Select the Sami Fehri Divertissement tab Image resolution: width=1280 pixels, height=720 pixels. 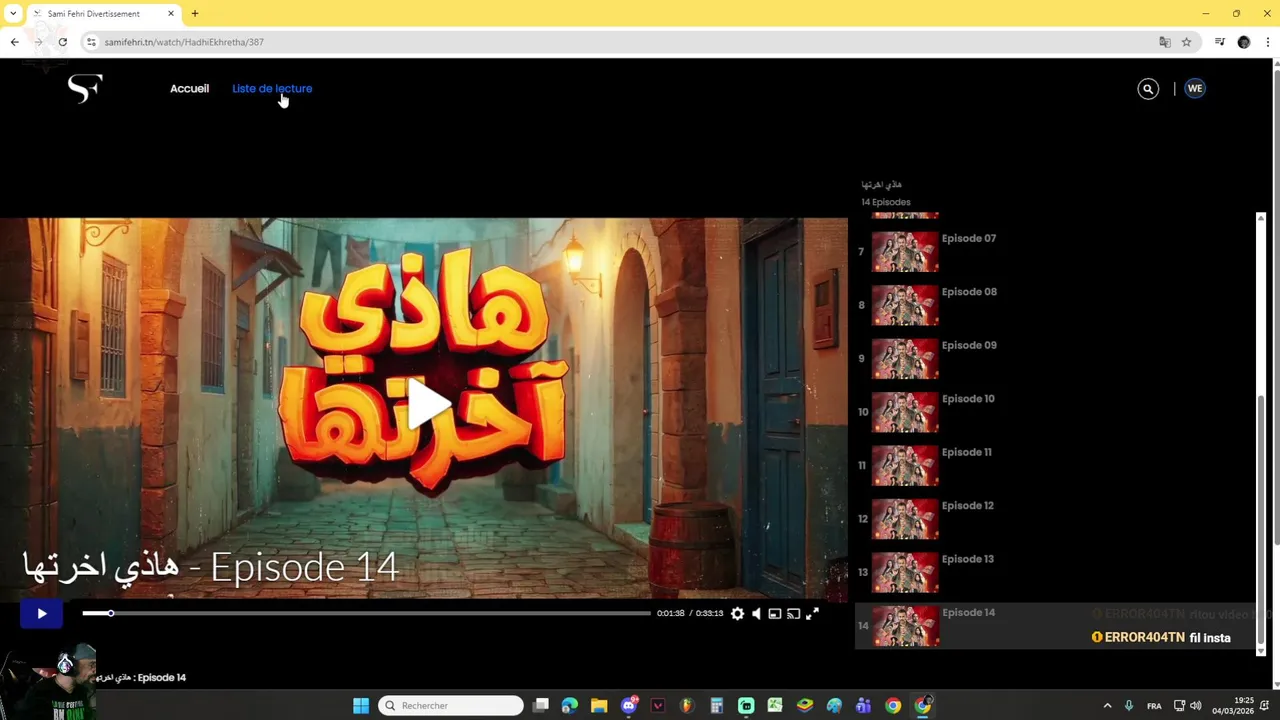pyautogui.click(x=102, y=14)
